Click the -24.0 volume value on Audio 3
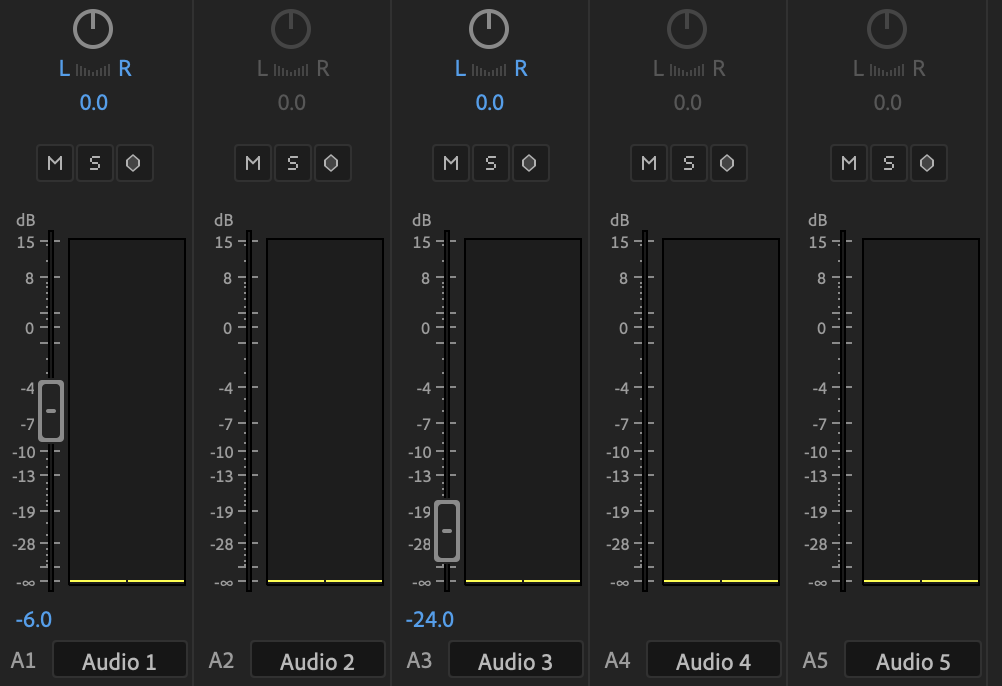Image resolution: width=1002 pixels, height=686 pixels. click(430, 619)
